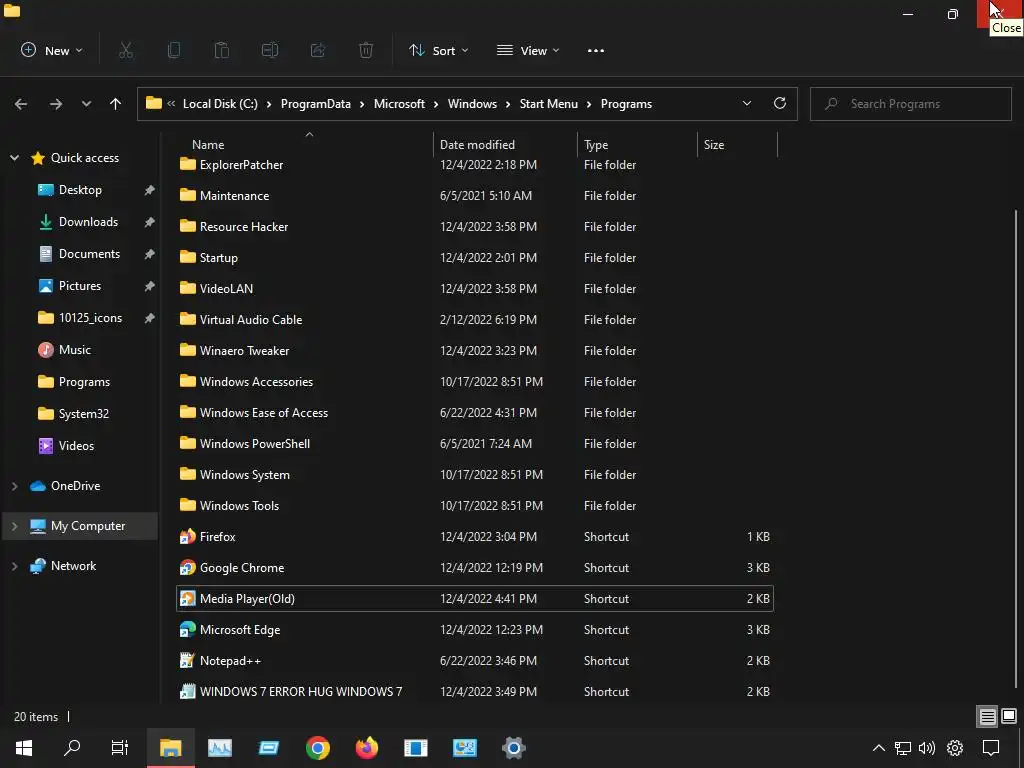Click Microsoft breadcrumb in address bar

point(399,104)
